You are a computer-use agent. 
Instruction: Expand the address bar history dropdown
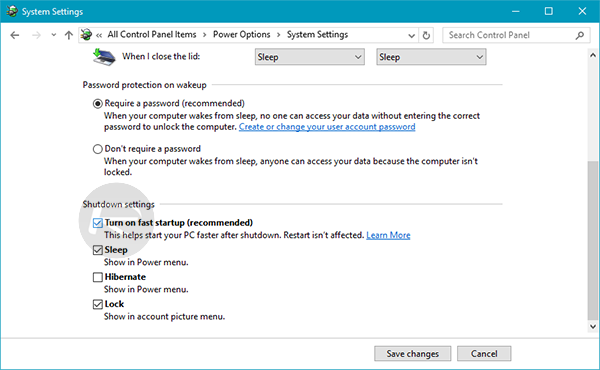pyautogui.click(x=411, y=36)
